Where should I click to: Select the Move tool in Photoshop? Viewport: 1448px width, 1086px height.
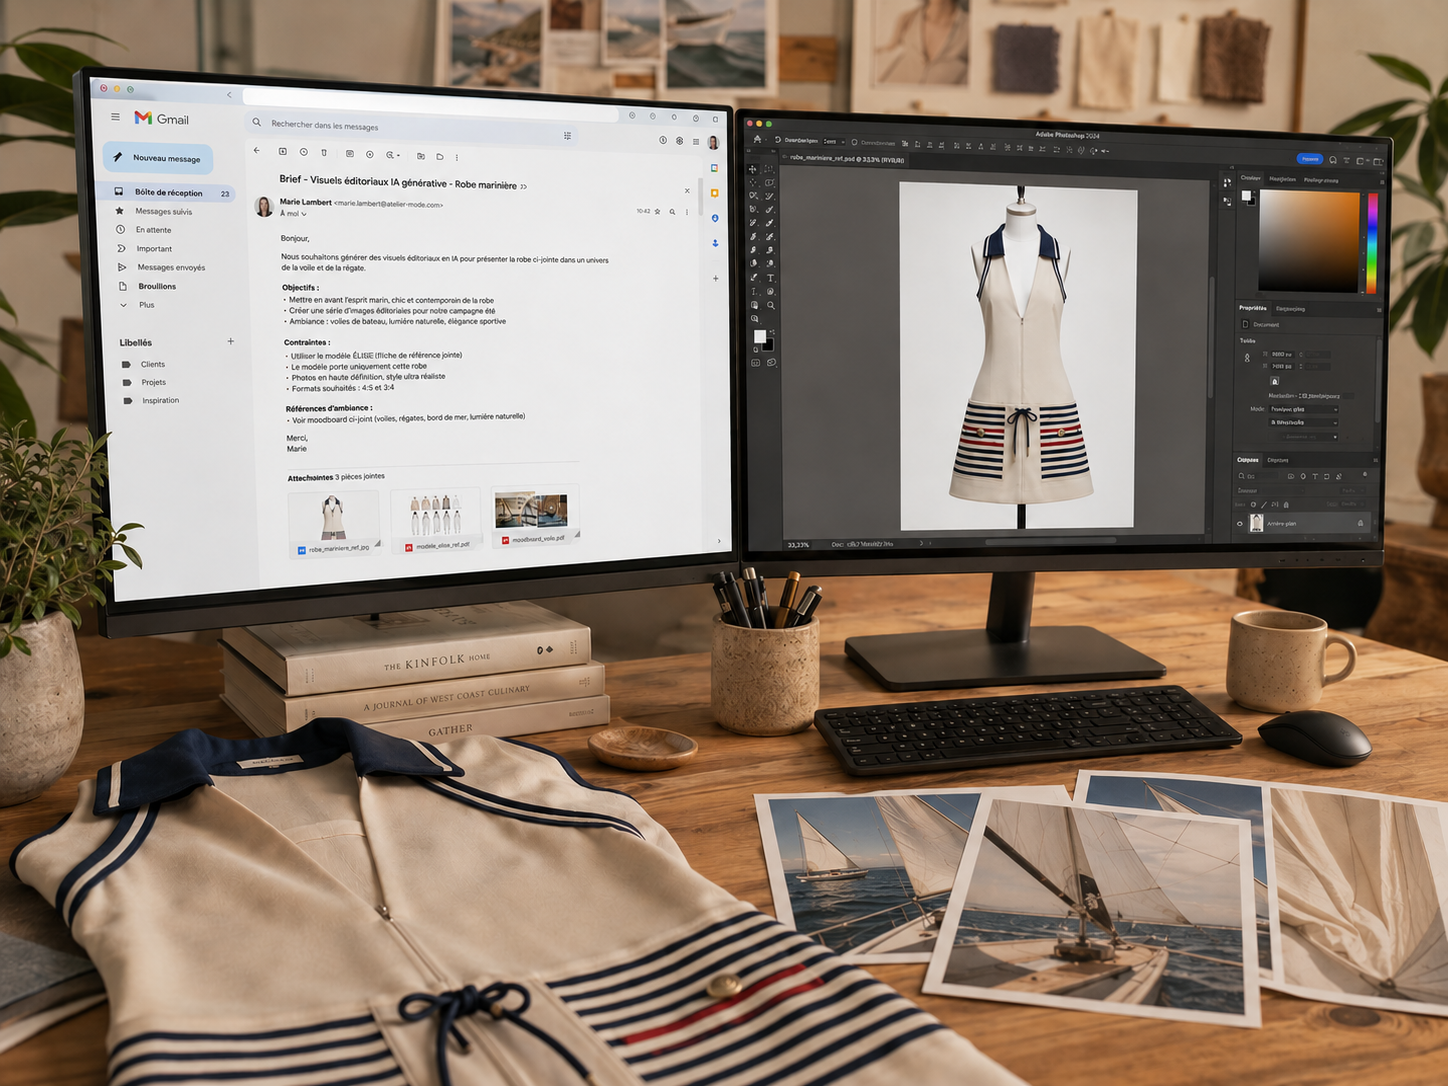coord(753,169)
